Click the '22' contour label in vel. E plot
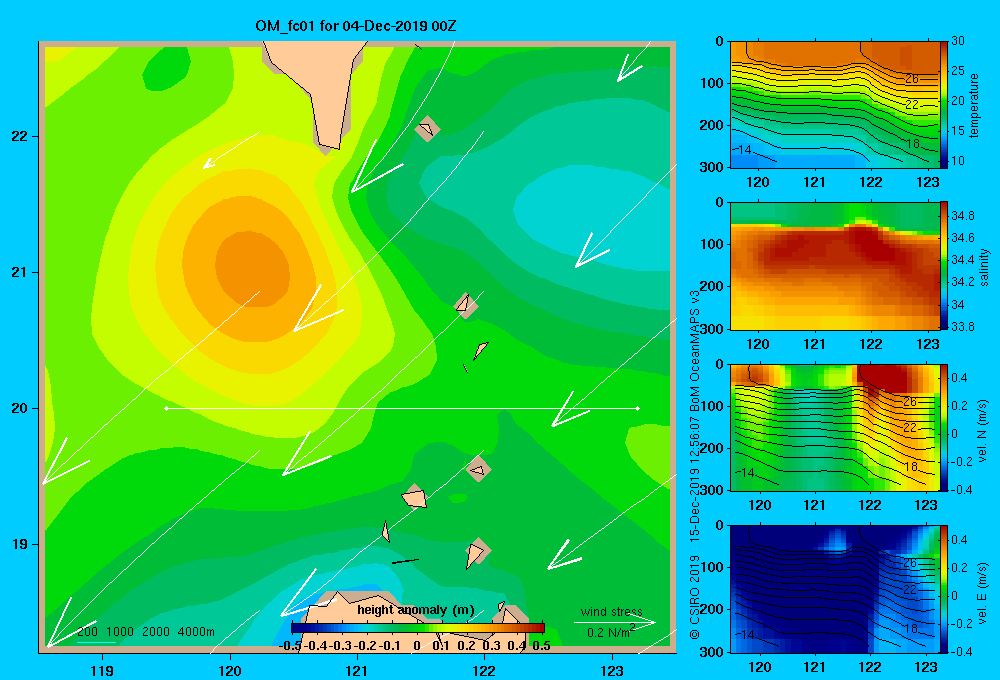 [x=910, y=589]
